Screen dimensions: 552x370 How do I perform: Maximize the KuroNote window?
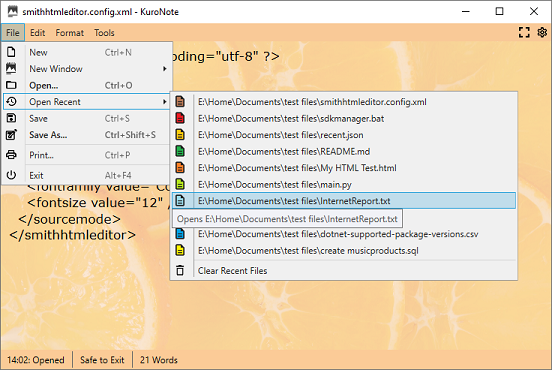click(499, 11)
